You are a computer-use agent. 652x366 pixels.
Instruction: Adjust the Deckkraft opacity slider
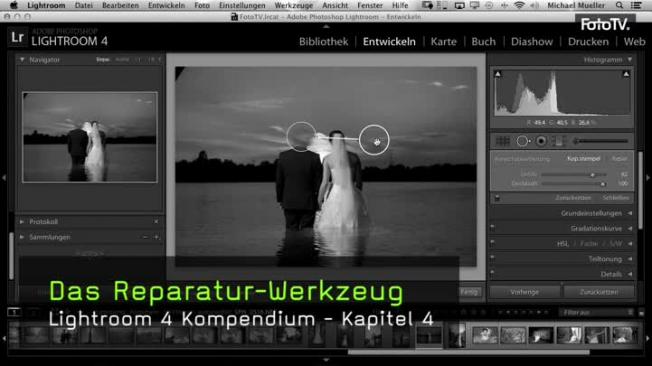click(x=574, y=183)
